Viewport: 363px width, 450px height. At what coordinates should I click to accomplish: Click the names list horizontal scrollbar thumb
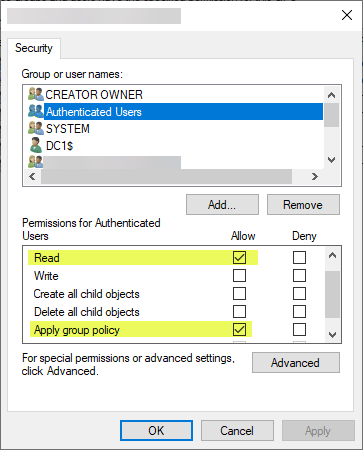[x=167, y=176]
